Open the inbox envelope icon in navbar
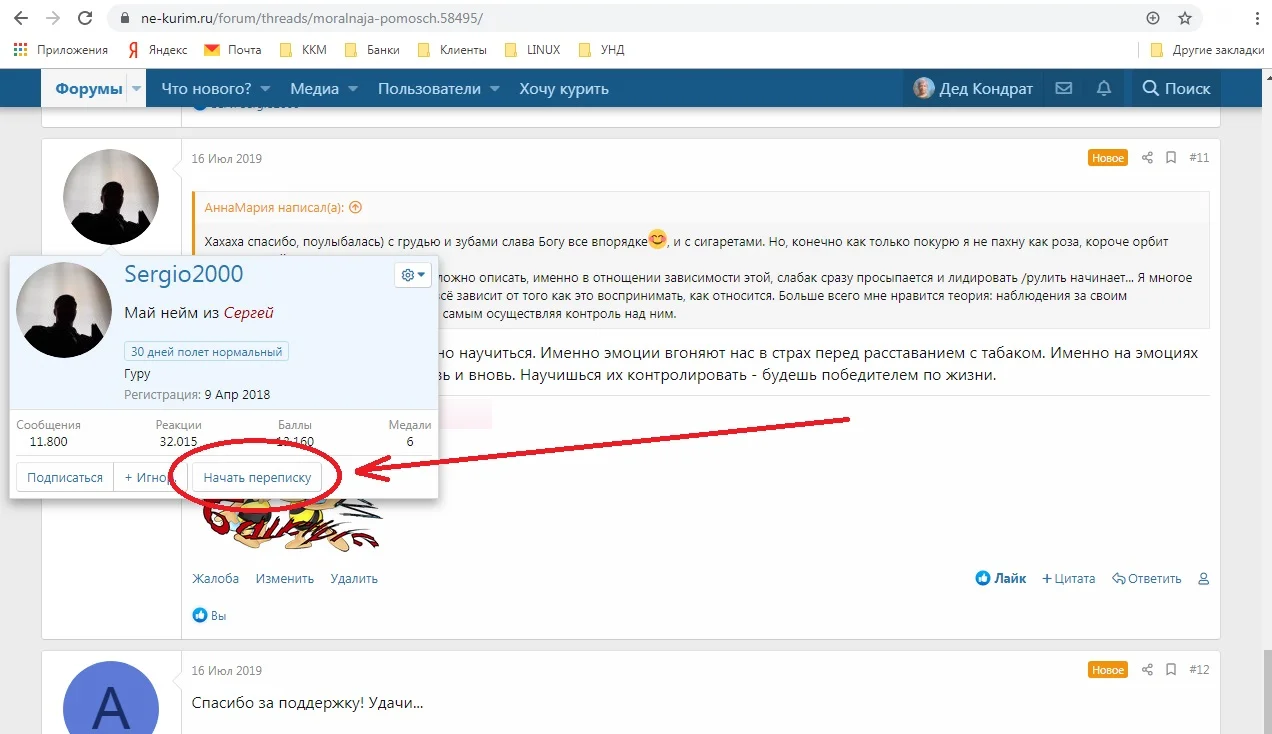The image size is (1272, 734). 1064,88
